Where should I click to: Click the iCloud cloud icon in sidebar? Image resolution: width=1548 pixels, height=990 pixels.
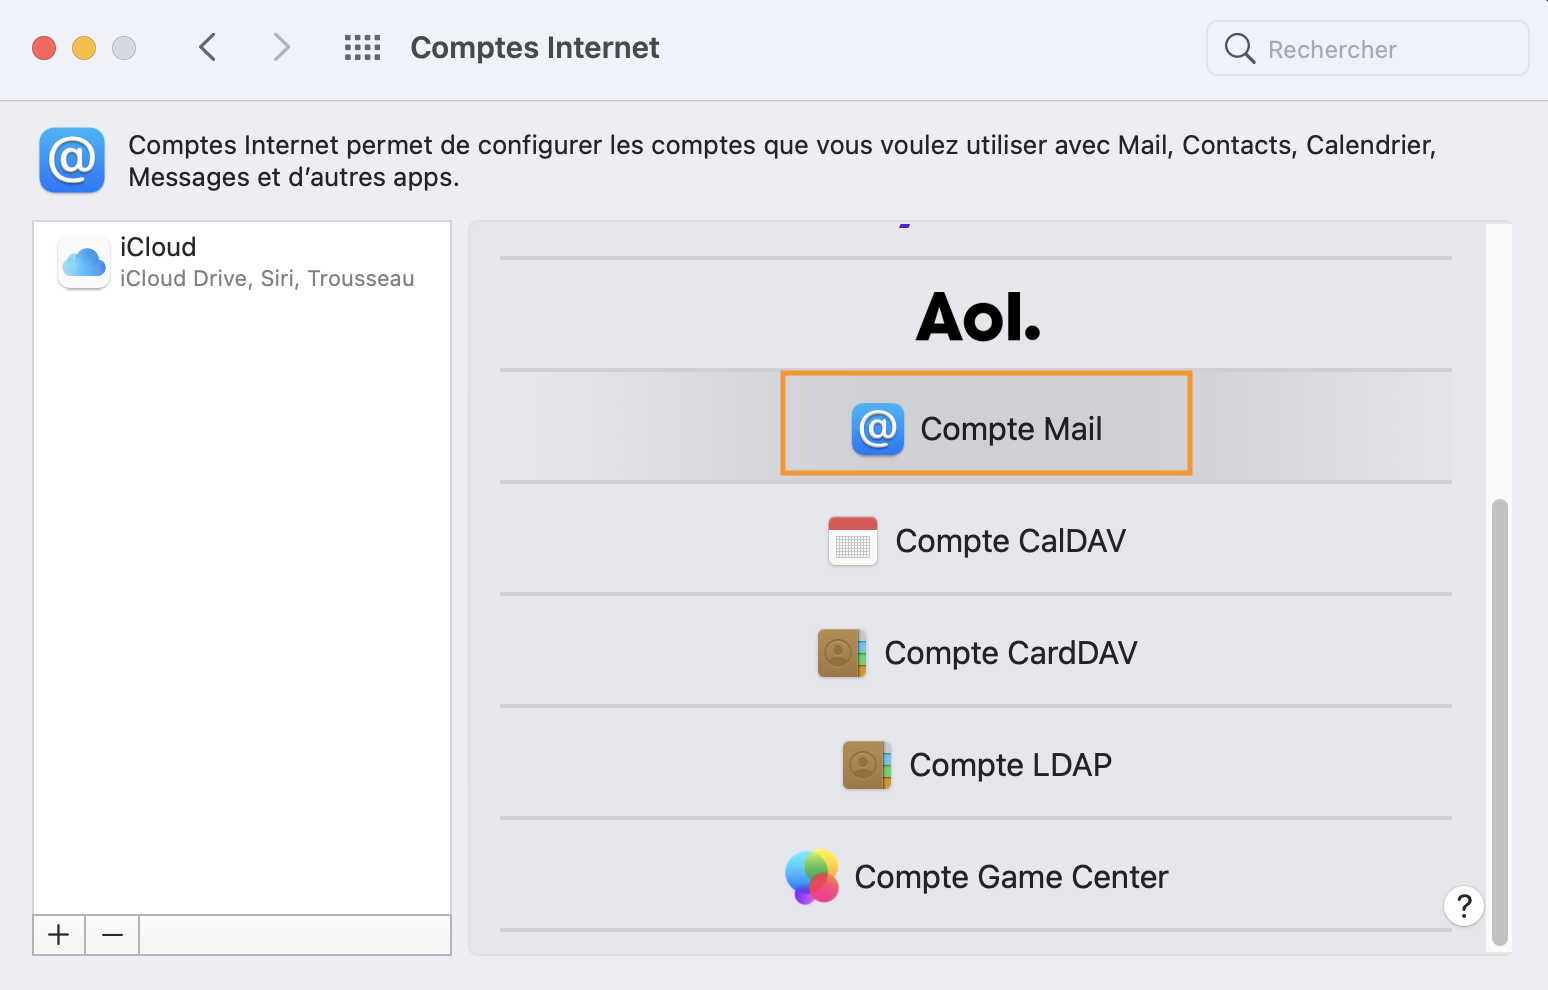[x=84, y=263]
